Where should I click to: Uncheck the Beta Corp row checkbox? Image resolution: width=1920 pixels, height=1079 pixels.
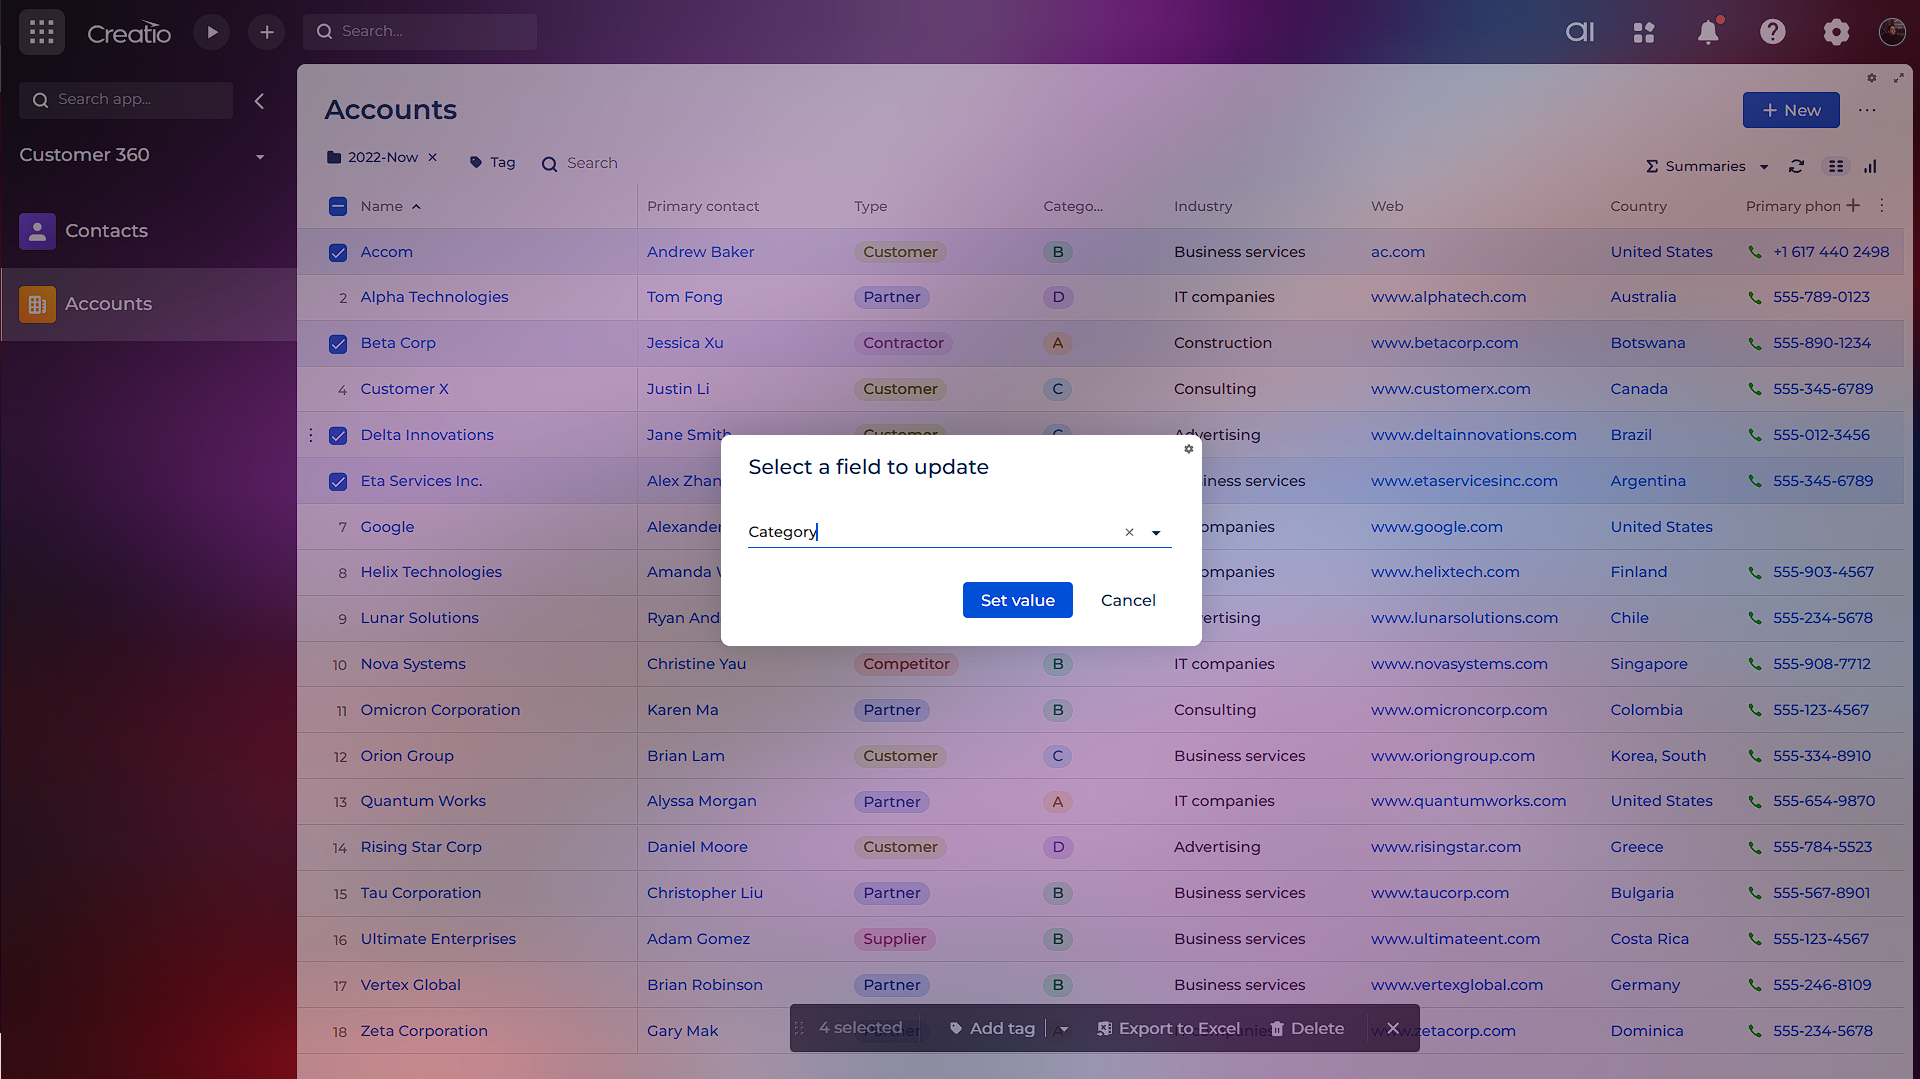pos(338,344)
